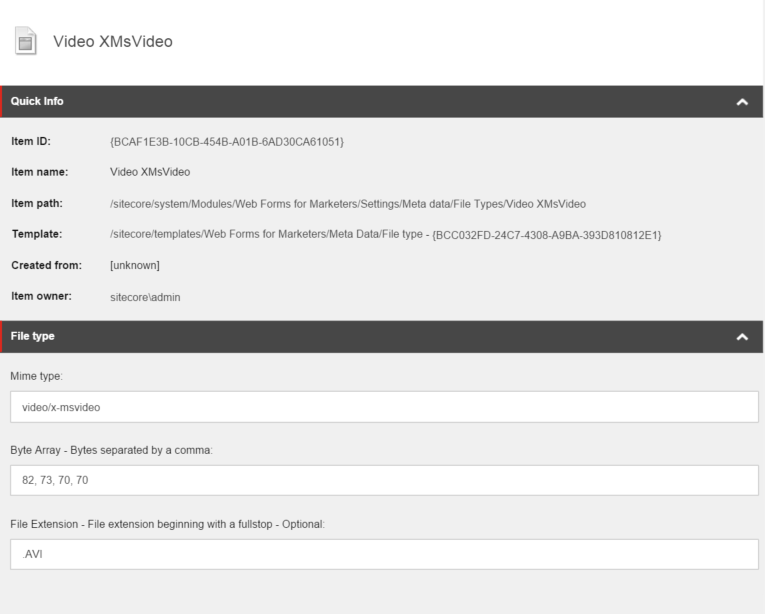This screenshot has height=614, width=765.
Task: Click the Quick Info section header title
Action: coord(37,102)
